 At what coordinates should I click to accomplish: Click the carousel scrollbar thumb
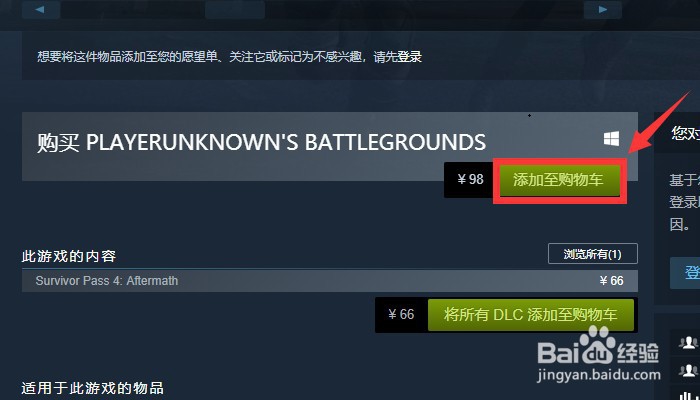[x=235, y=9]
